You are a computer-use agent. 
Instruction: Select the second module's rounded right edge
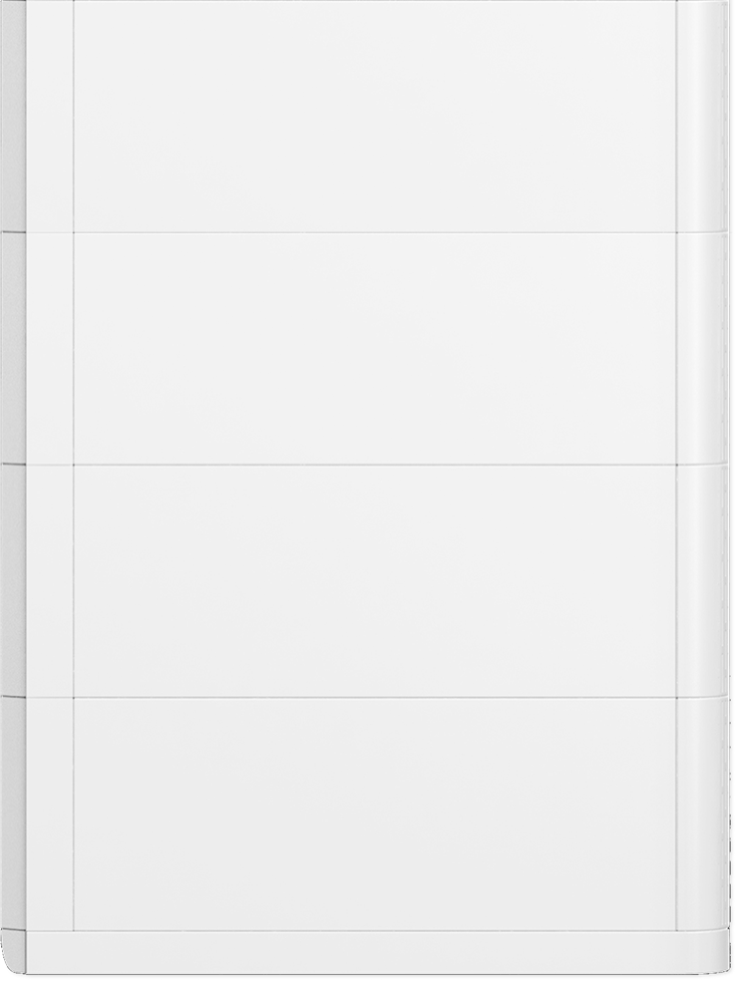tap(704, 348)
